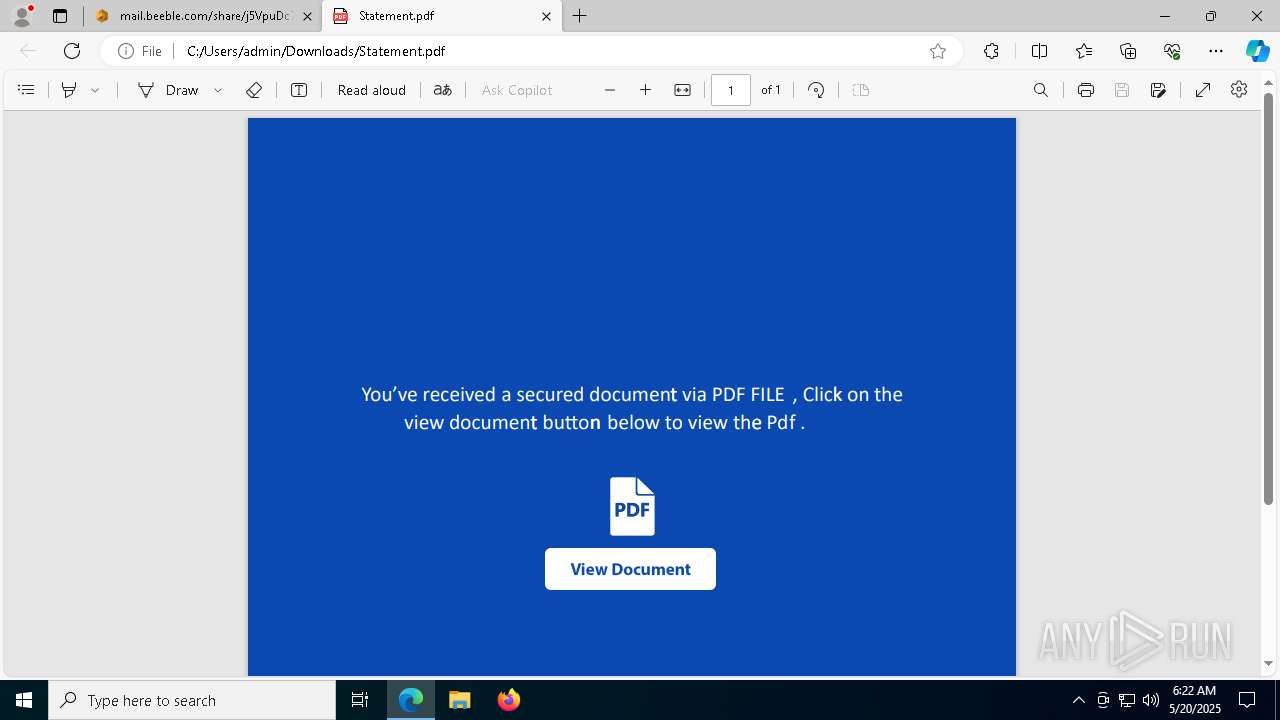Click the PDF file icon in document

coord(632,506)
